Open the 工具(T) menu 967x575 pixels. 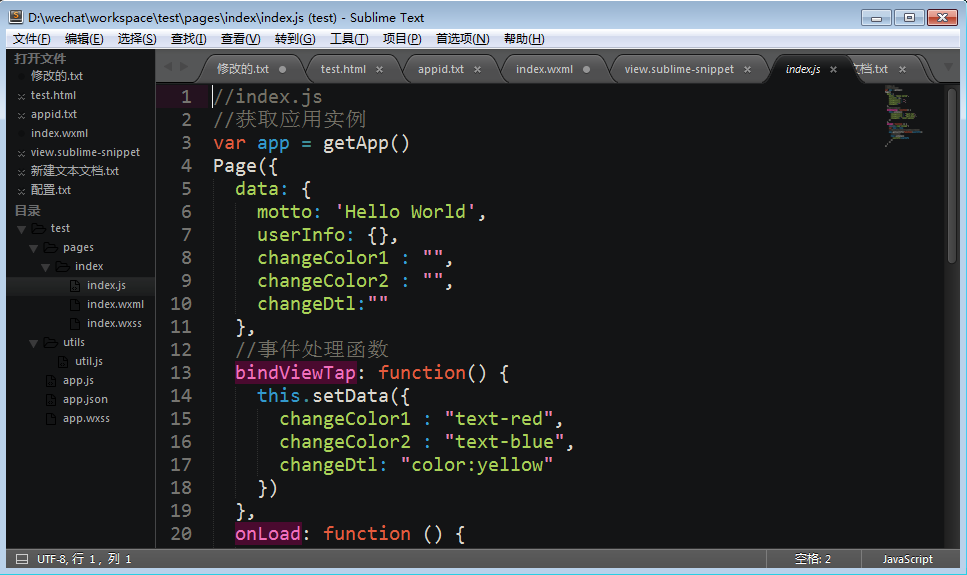tap(348, 39)
